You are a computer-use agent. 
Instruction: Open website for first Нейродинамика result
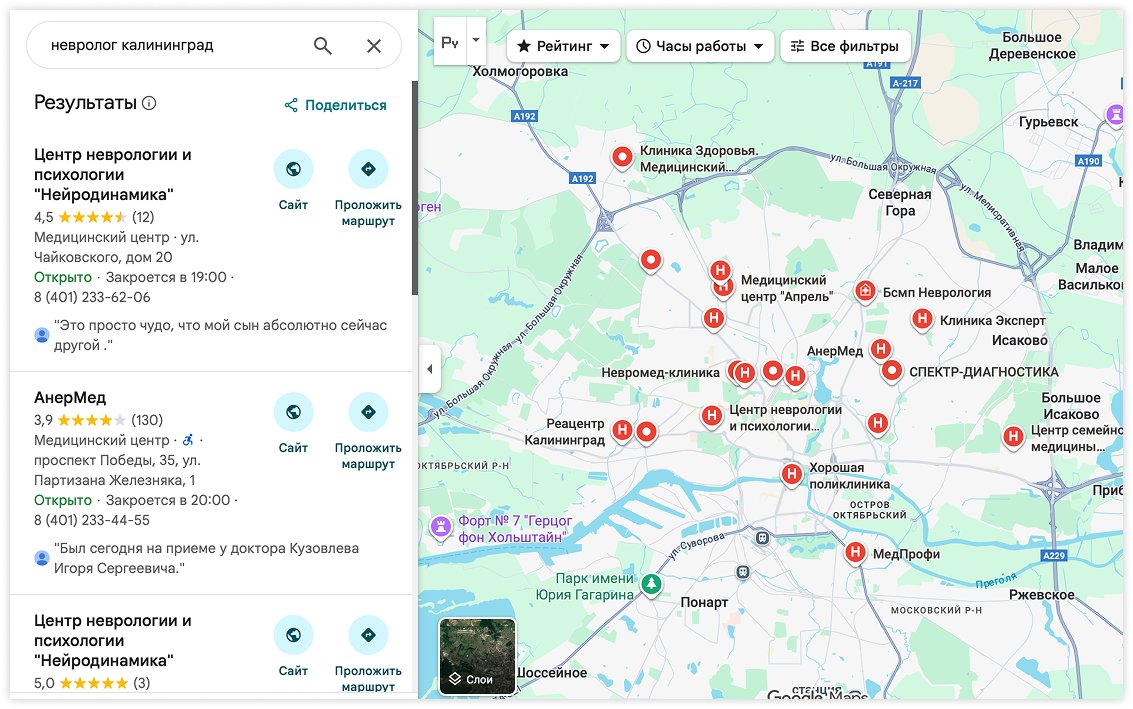click(x=293, y=170)
